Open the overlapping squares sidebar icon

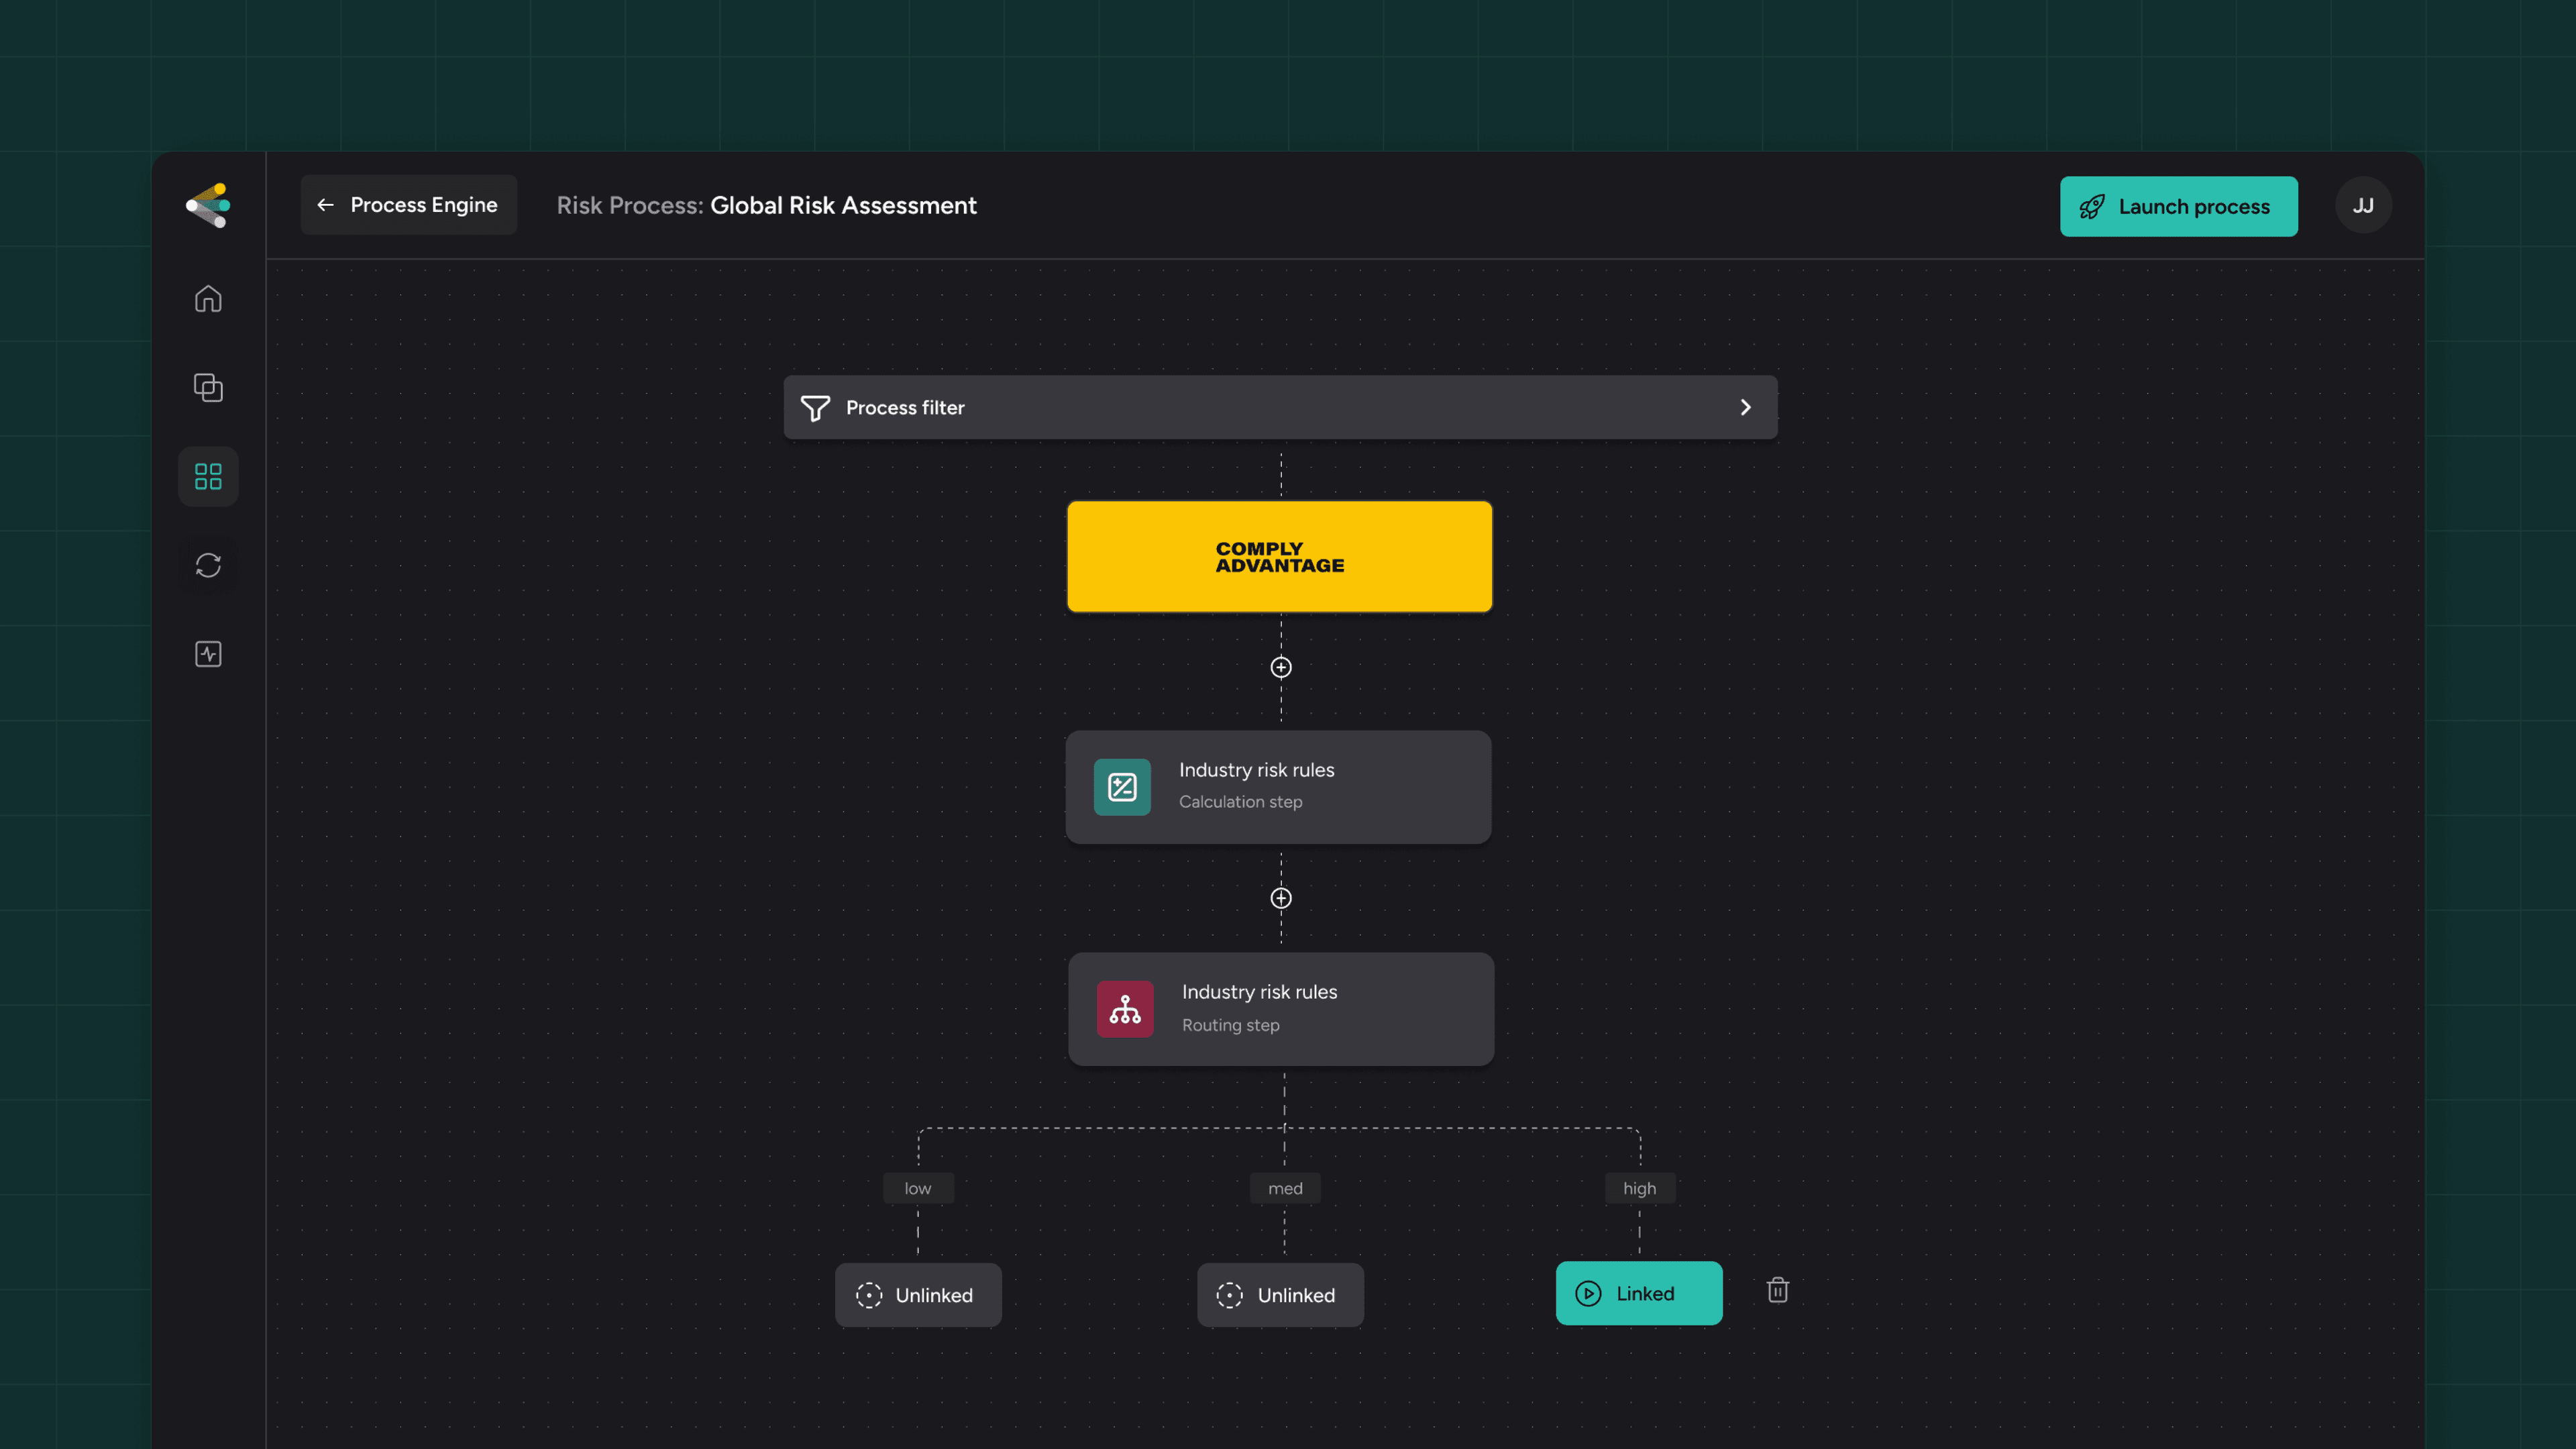(208, 387)
